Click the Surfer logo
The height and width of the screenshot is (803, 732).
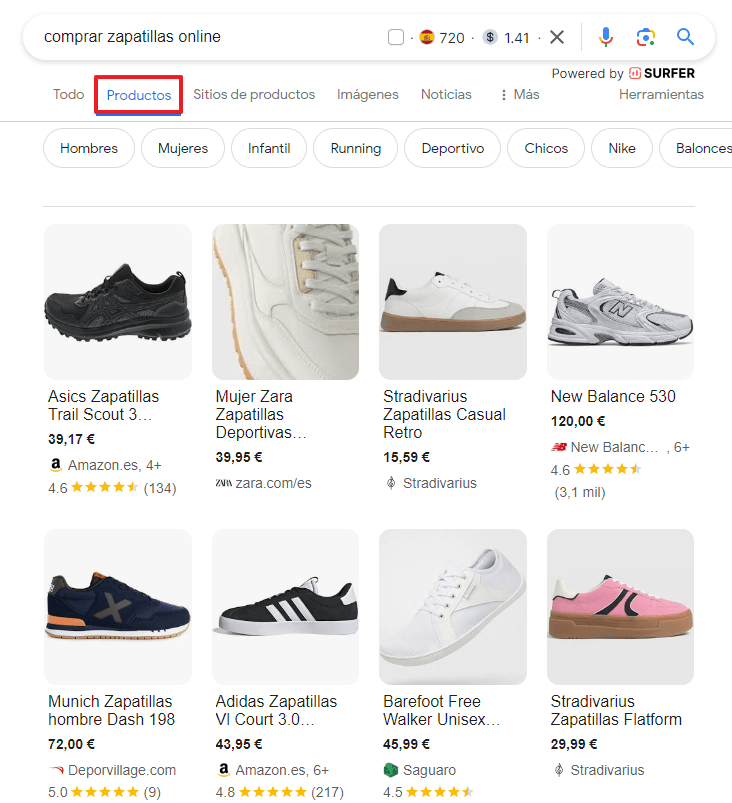(x=661, y=73)
